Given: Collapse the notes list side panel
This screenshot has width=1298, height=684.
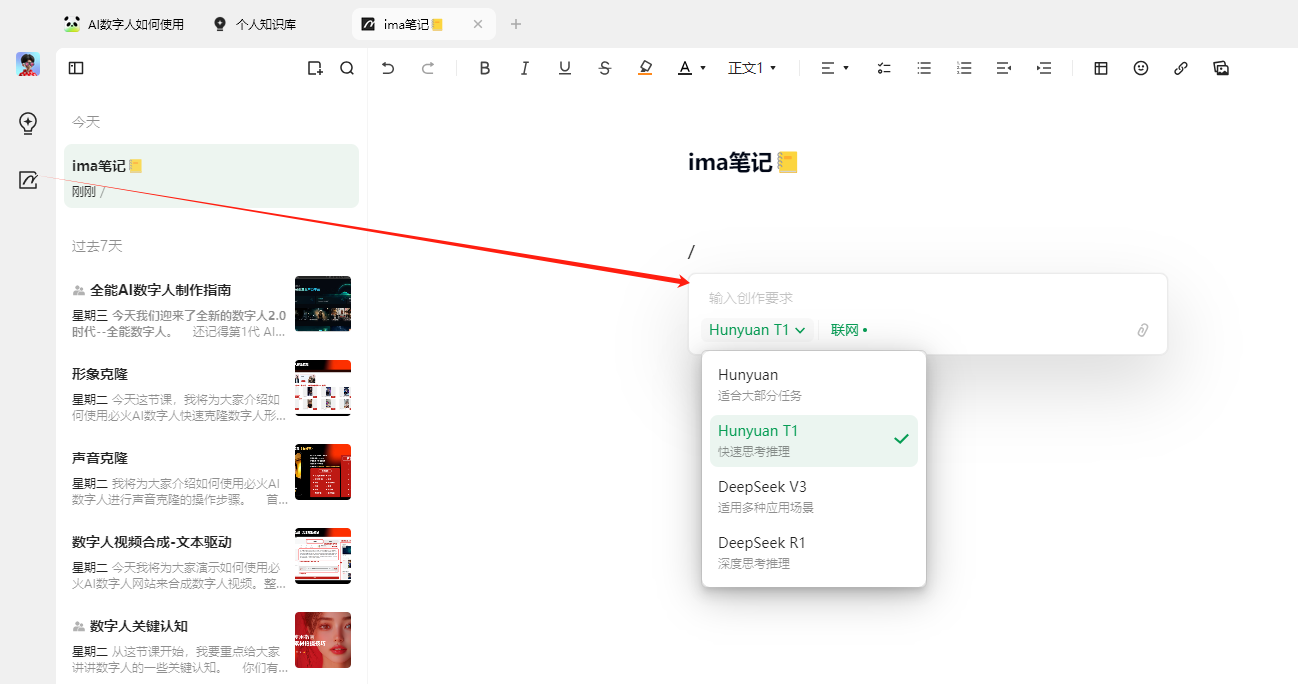Looking at the screenshot, I should [76, 68].
